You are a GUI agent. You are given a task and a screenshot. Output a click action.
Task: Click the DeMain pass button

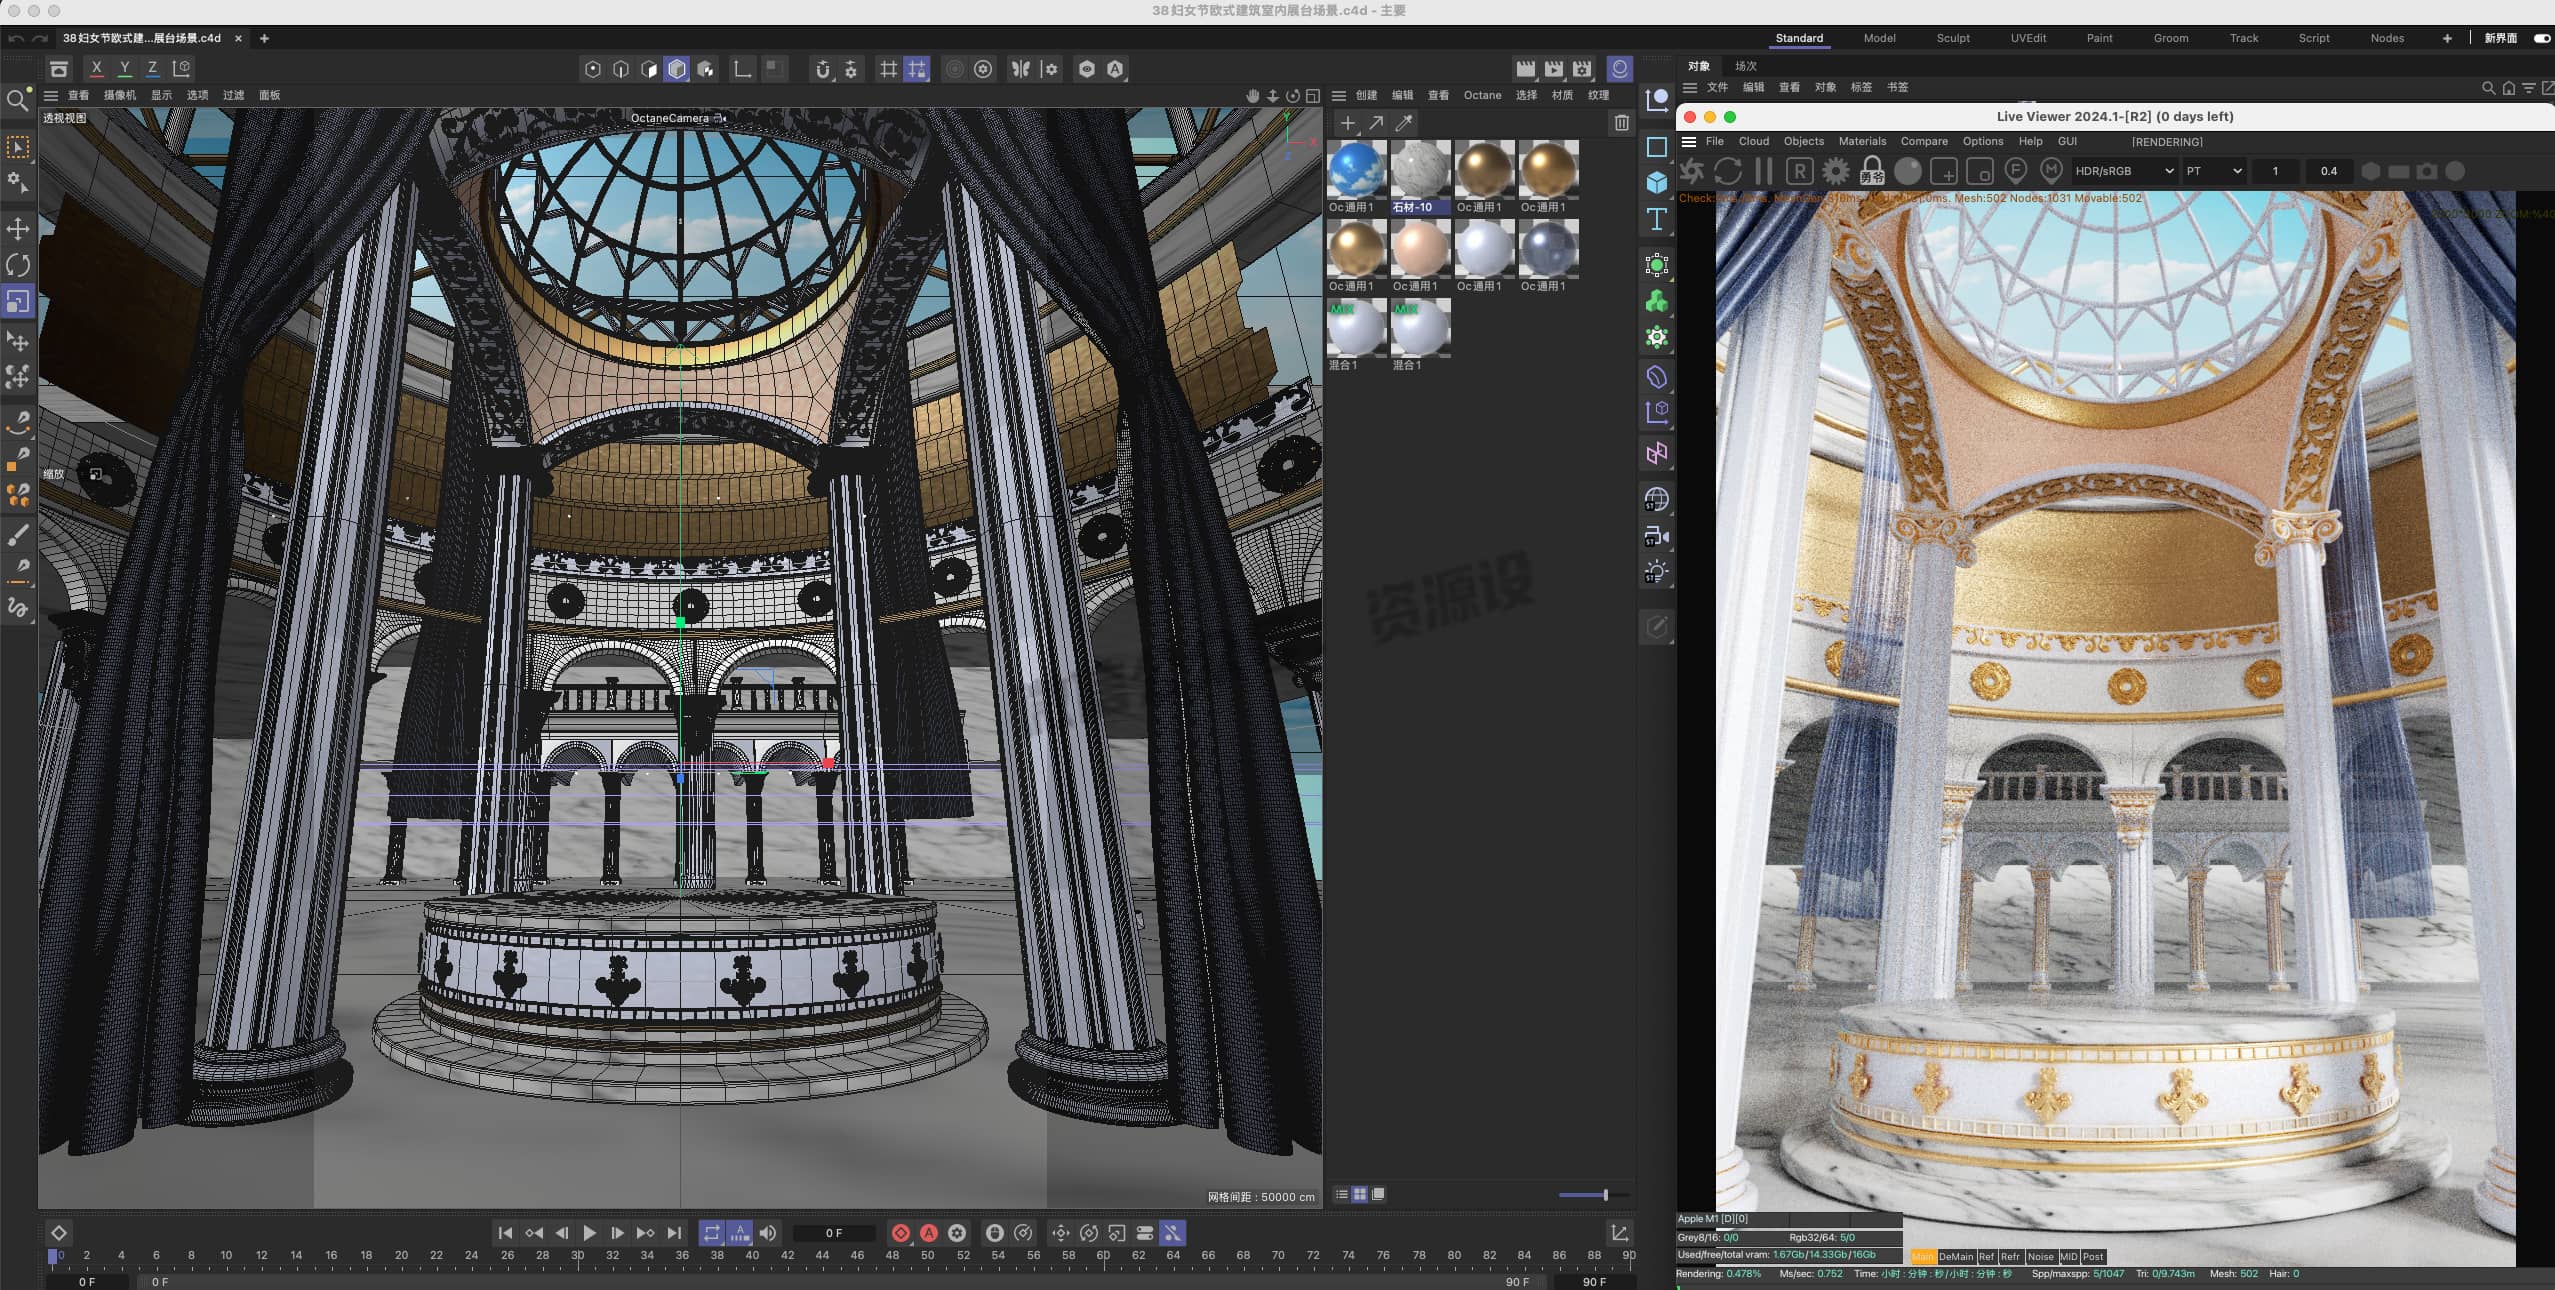tap(1955, 1257)
